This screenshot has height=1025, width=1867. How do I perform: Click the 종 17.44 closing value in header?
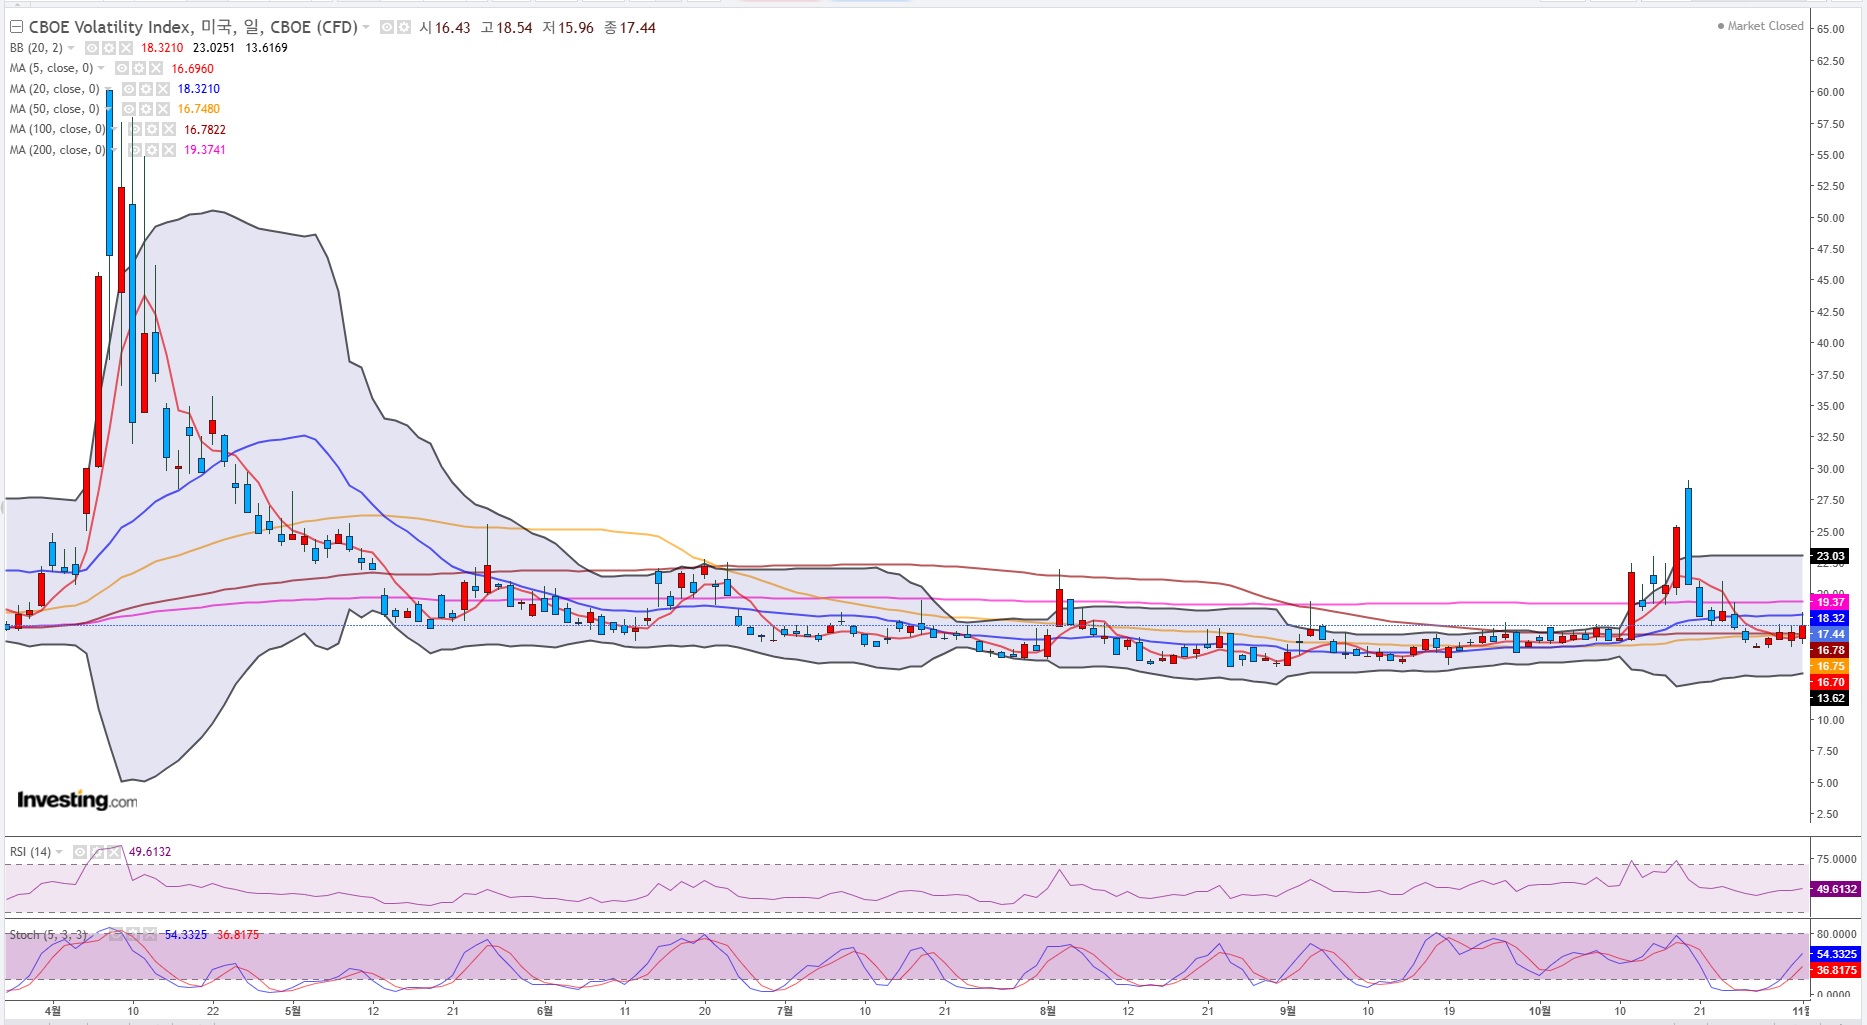click(630, 28)
